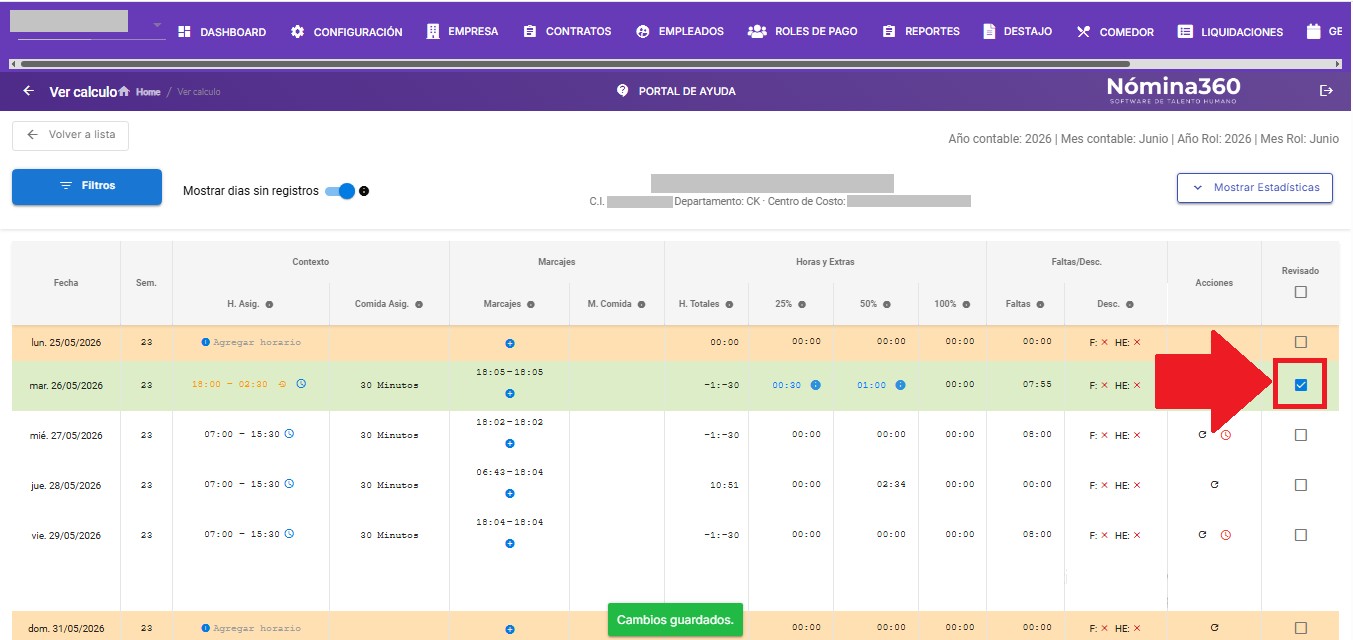Click the info icon beside the days toggle
The width and height of the screenshot is (1353, 640).
click(364, 191)
